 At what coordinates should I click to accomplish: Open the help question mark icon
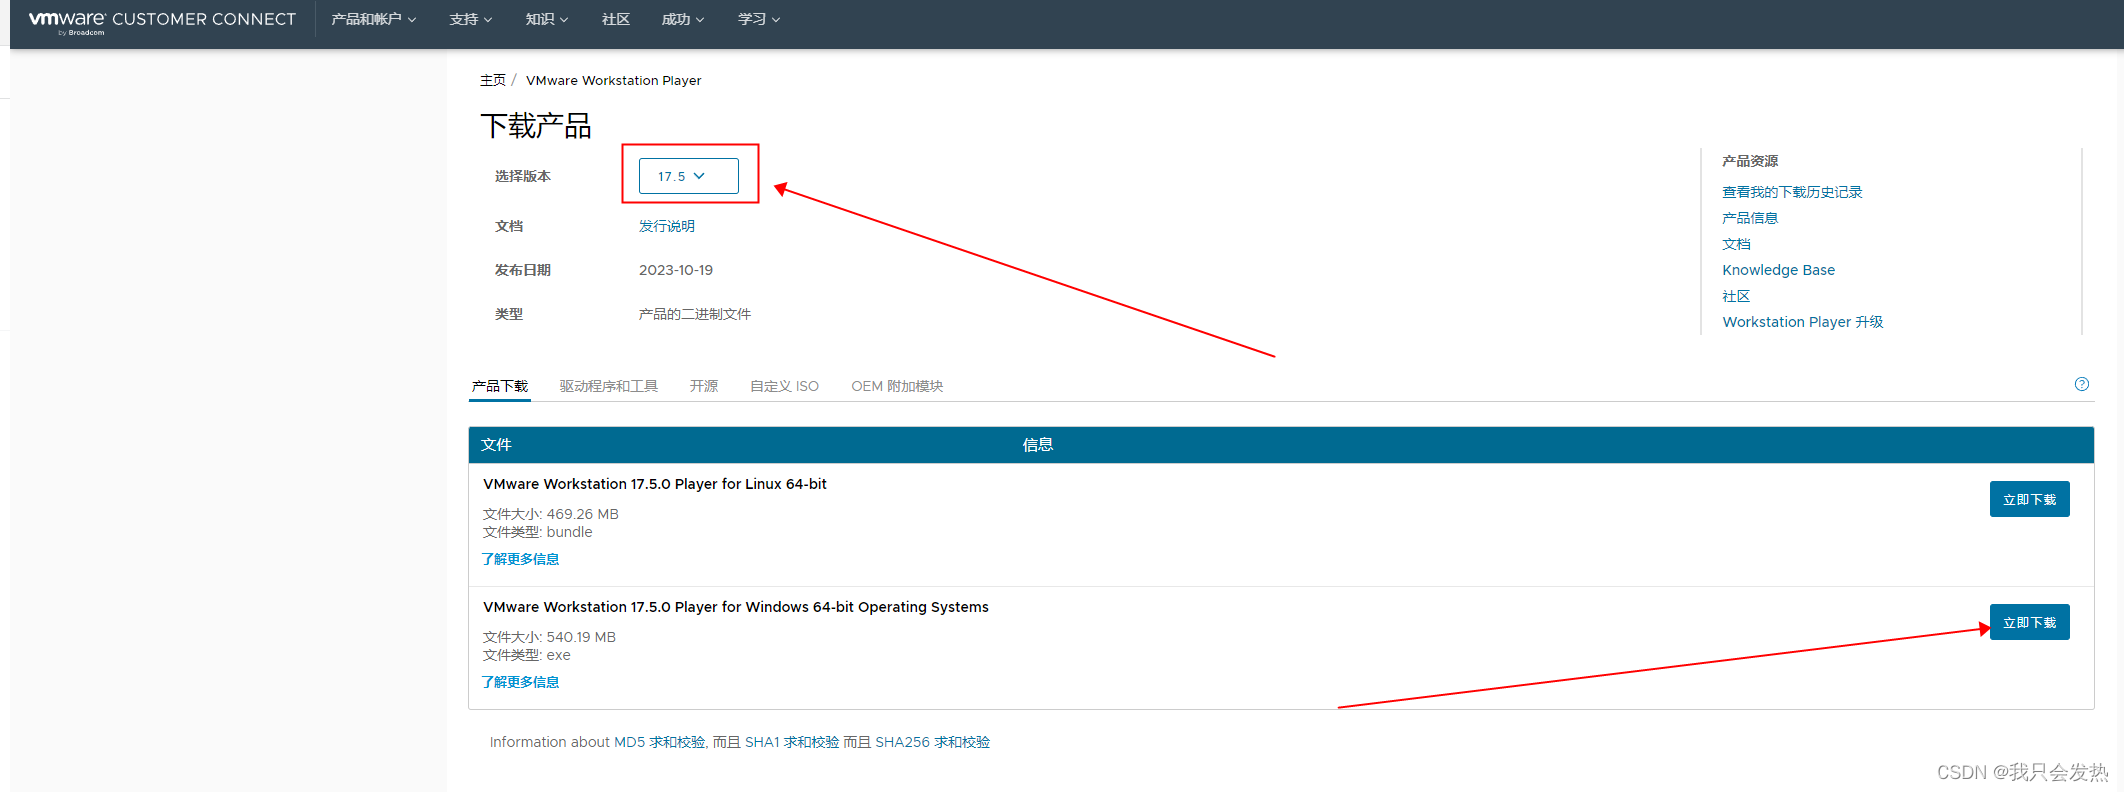(2082, 384)
